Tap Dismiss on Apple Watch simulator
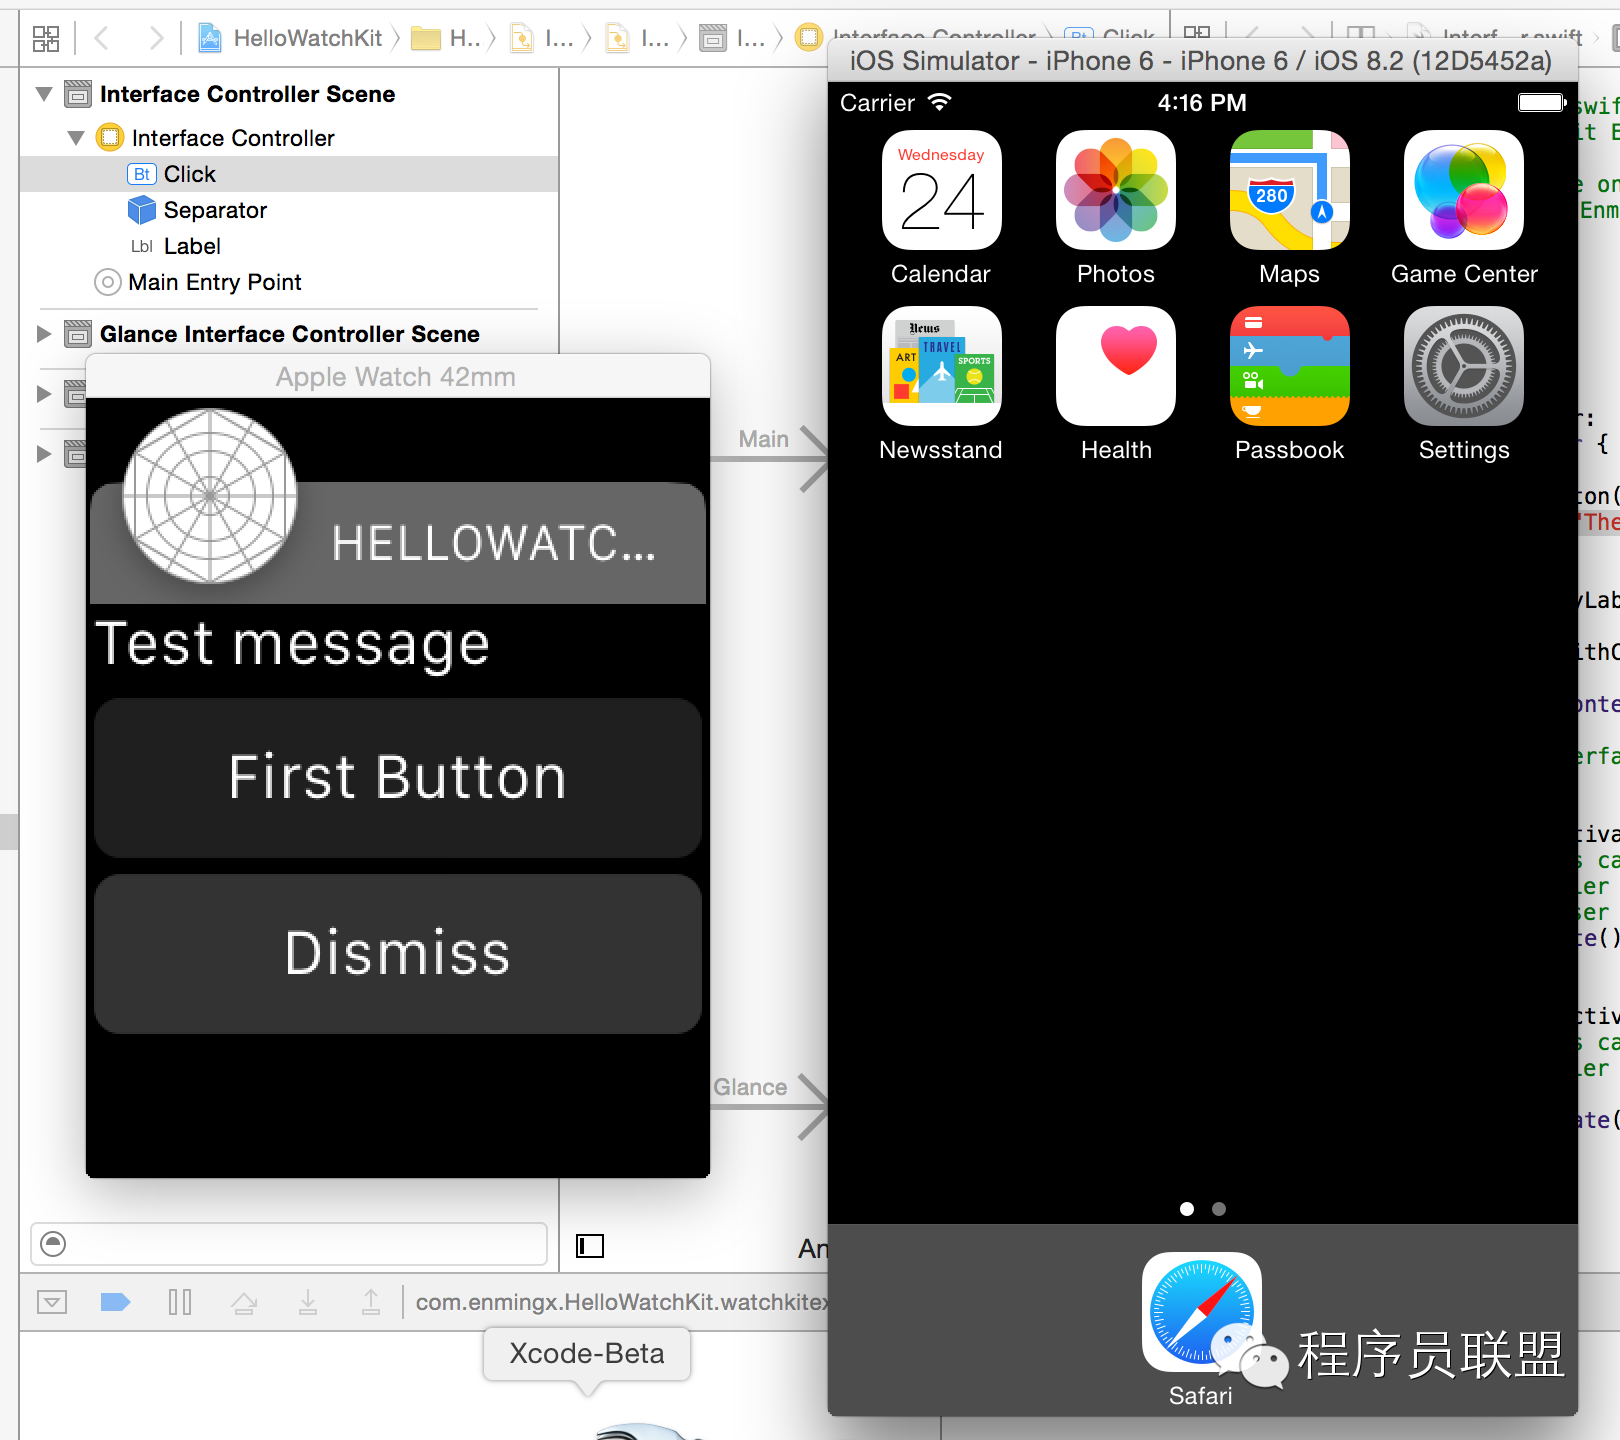Image resolution: width=1620 pixels, height=1440 pixels. point(398,953)
